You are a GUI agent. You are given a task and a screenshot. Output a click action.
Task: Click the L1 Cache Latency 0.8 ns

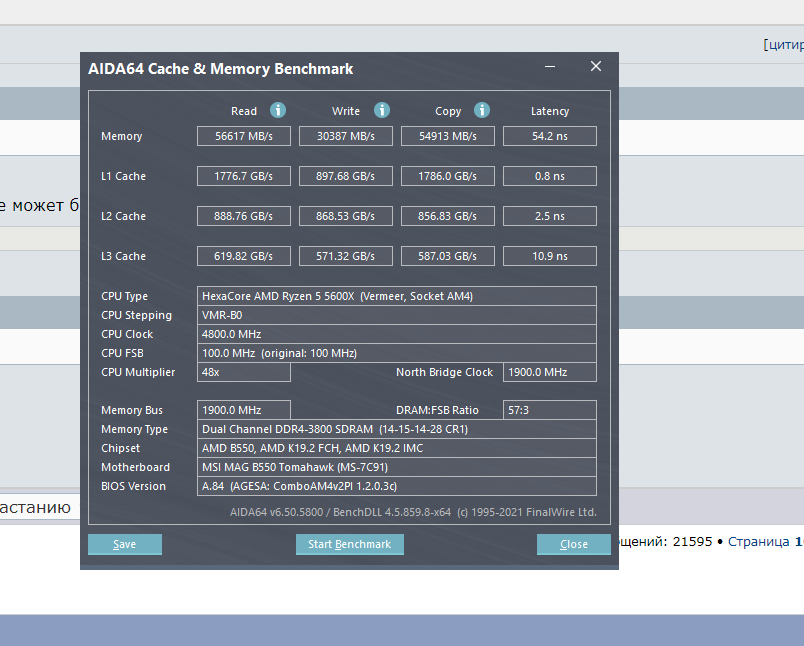pyautogui.click(x=550, y=176)
